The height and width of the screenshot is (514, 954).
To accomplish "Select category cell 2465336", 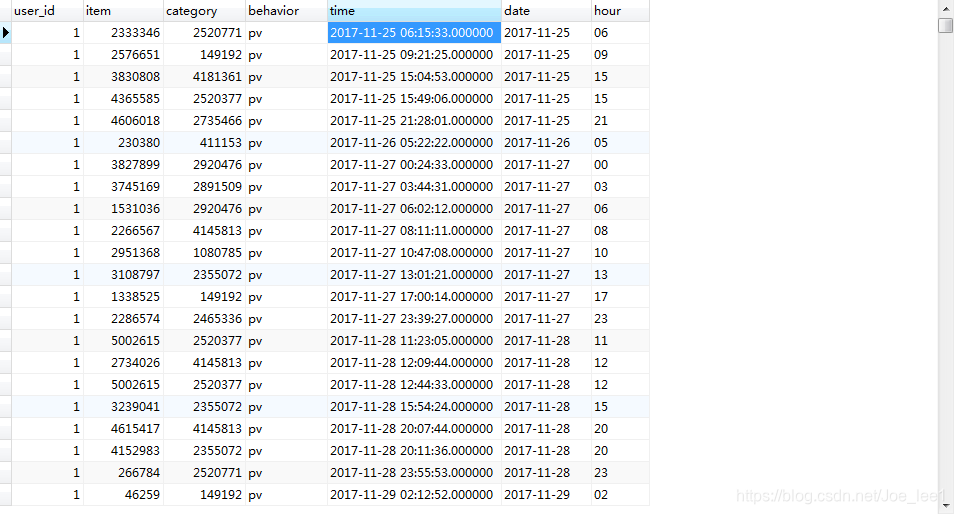I will (204, 319).
